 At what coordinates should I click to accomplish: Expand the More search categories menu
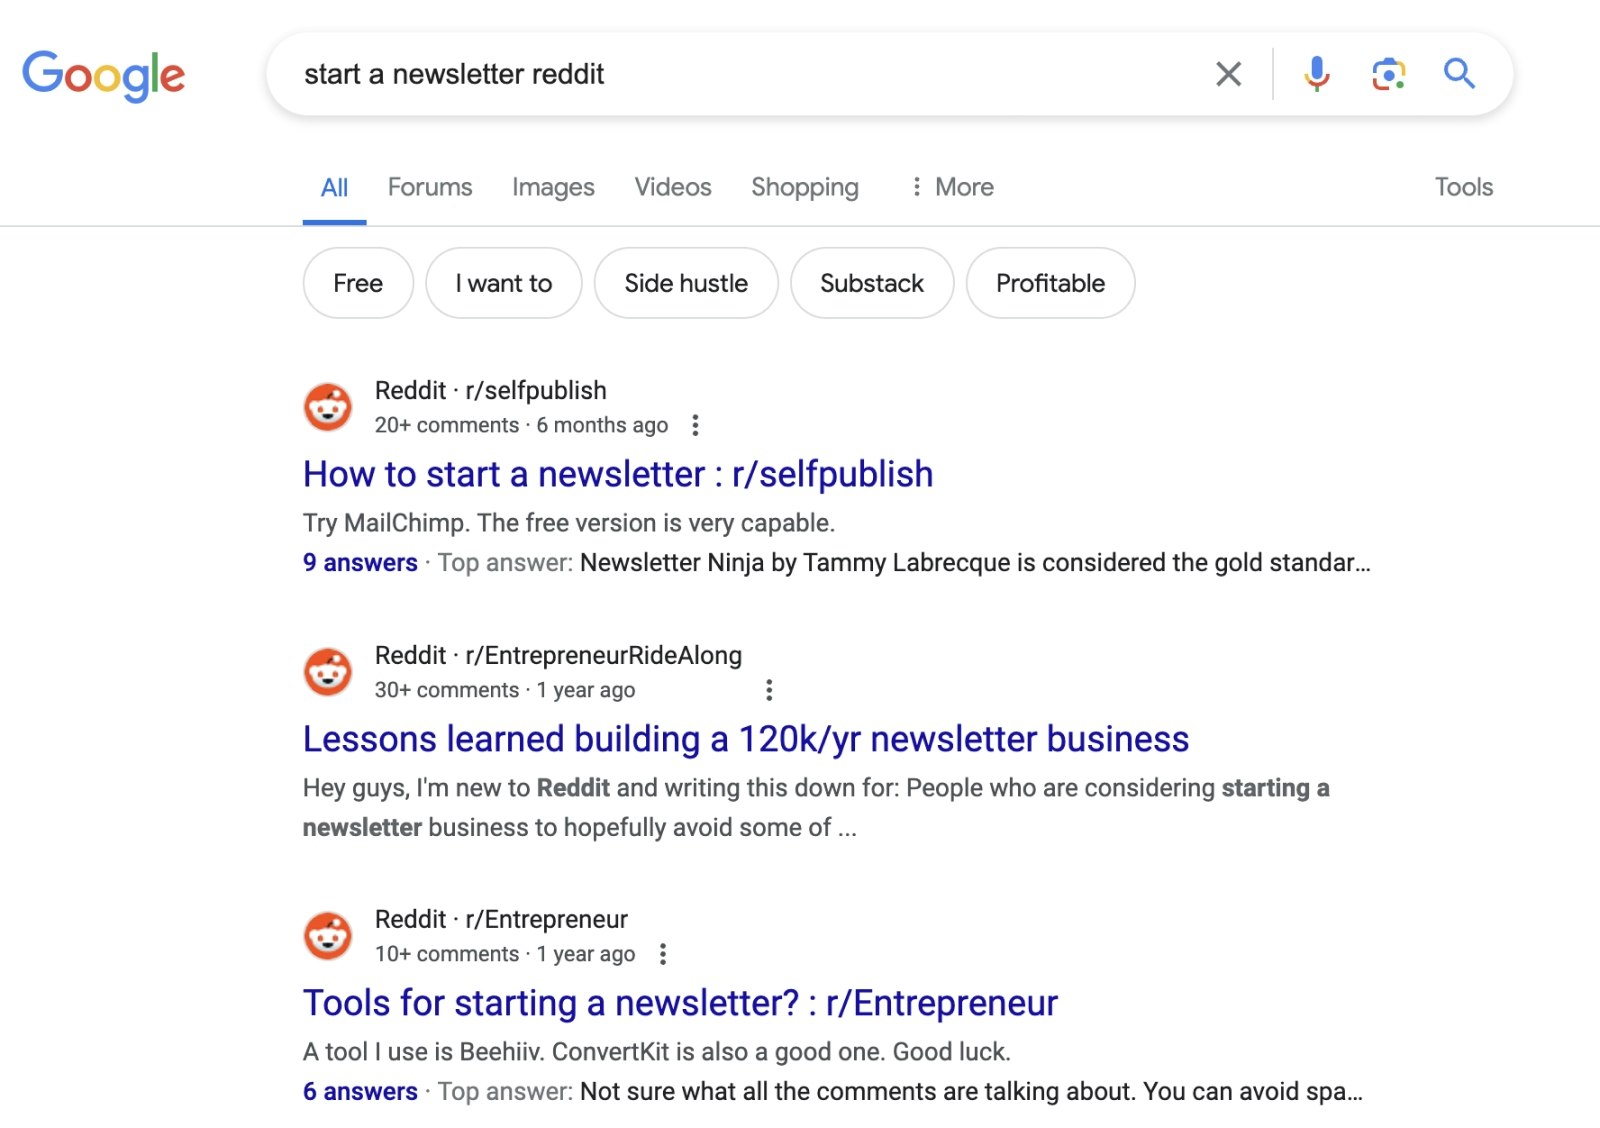tap(951, 187)
